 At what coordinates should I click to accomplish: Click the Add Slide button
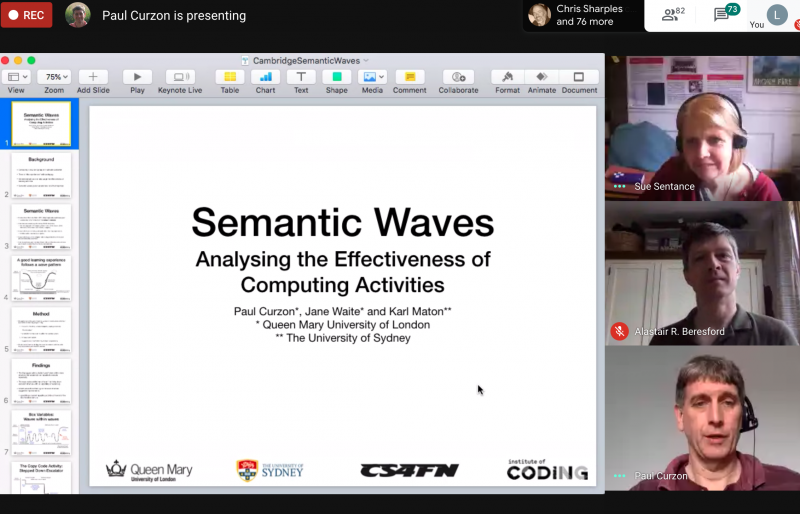coord(93,77)
